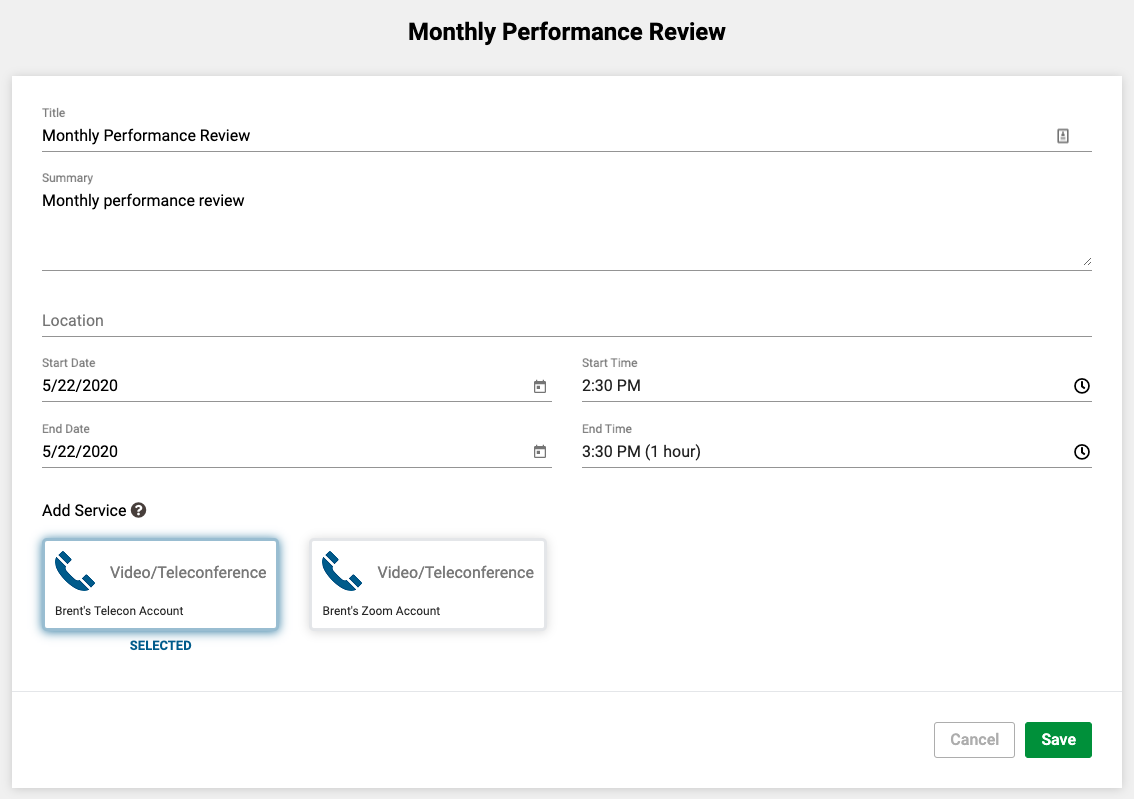Click the Summary textarea resize handle
Image resolution: width=1134 pixels, height=799 pixels.
point(1087,261)
